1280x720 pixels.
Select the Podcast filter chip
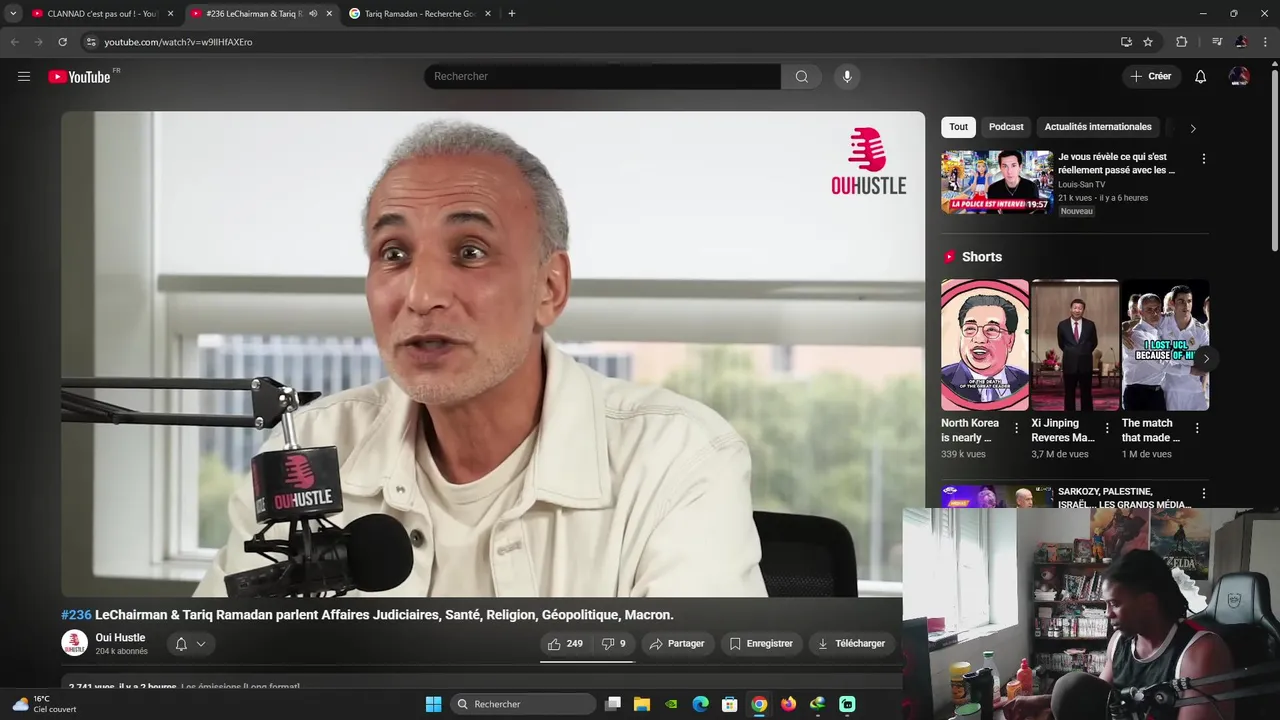(x=1006, y=127)
